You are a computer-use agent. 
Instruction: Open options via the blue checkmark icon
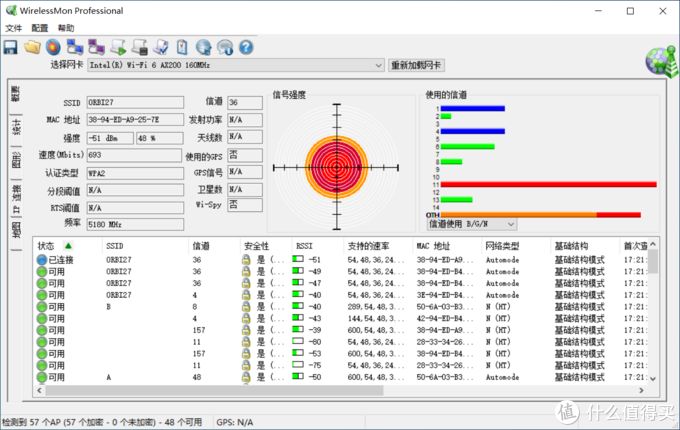(161, 47)
